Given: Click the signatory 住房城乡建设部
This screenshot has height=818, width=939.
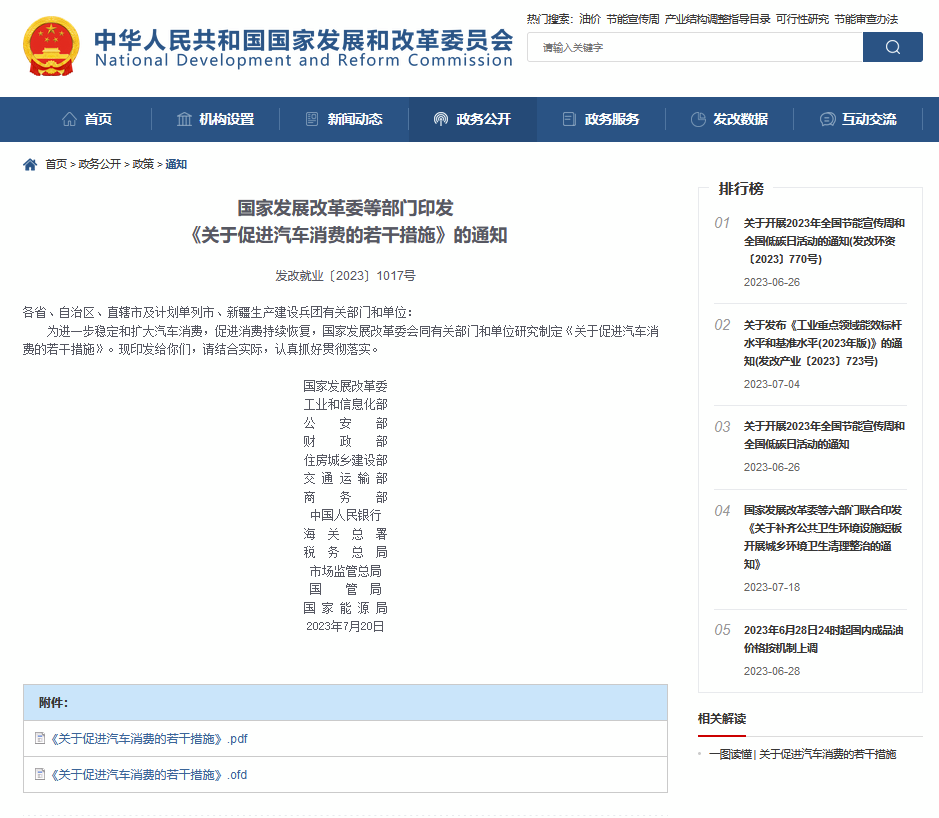Looking at the screenshot, I should (x=346, y=460).
